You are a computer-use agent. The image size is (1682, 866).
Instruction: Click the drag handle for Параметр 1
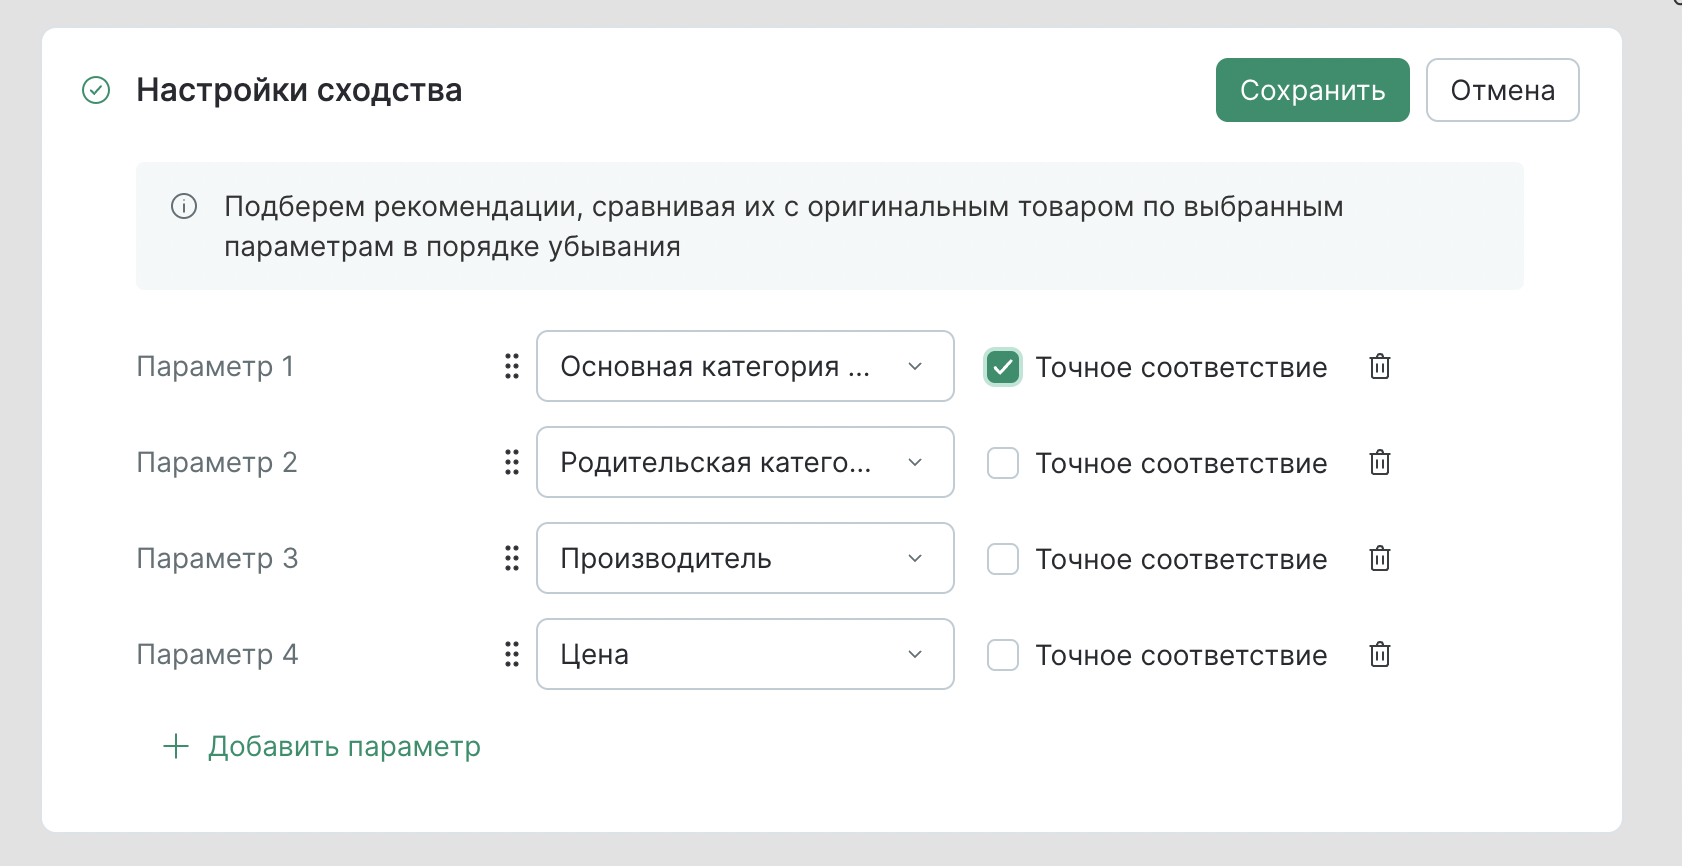tap(512, 366)
